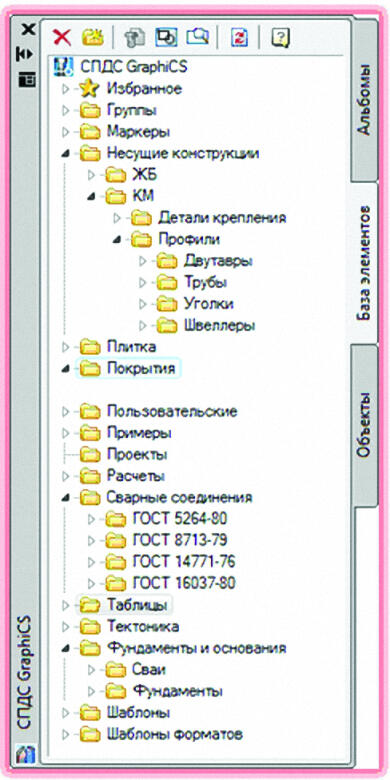Select the Фундаменты subfolder label
This screenshot has height=780, width=390.
click(177, 691)
